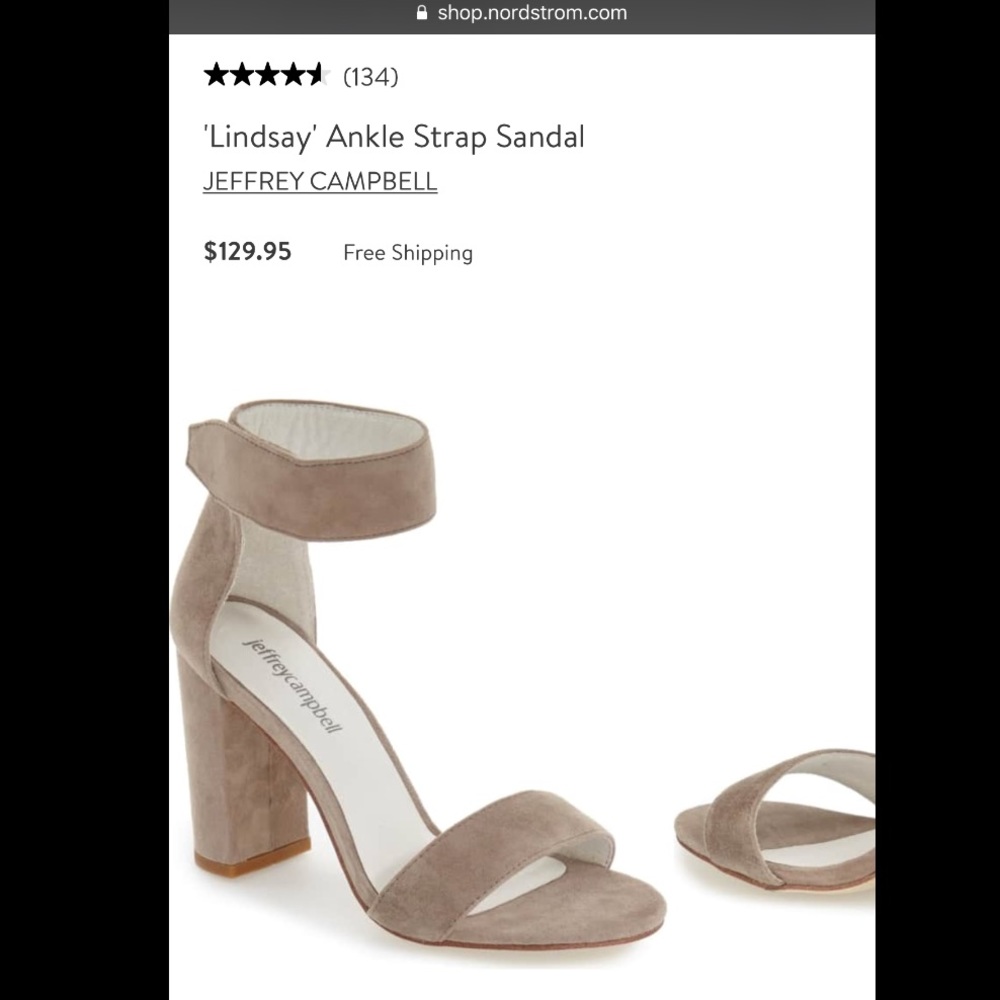The width and height of the screenshot is (1000, 1000).
Task: Select the $129.95 price text
Action: (x=246, y=252)
